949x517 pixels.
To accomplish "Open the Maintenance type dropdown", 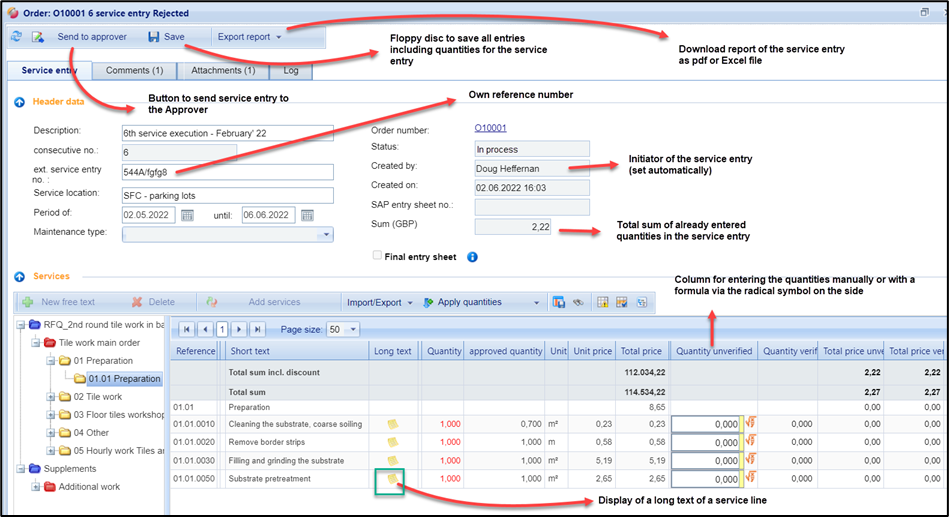I will (x=325, y=235).
